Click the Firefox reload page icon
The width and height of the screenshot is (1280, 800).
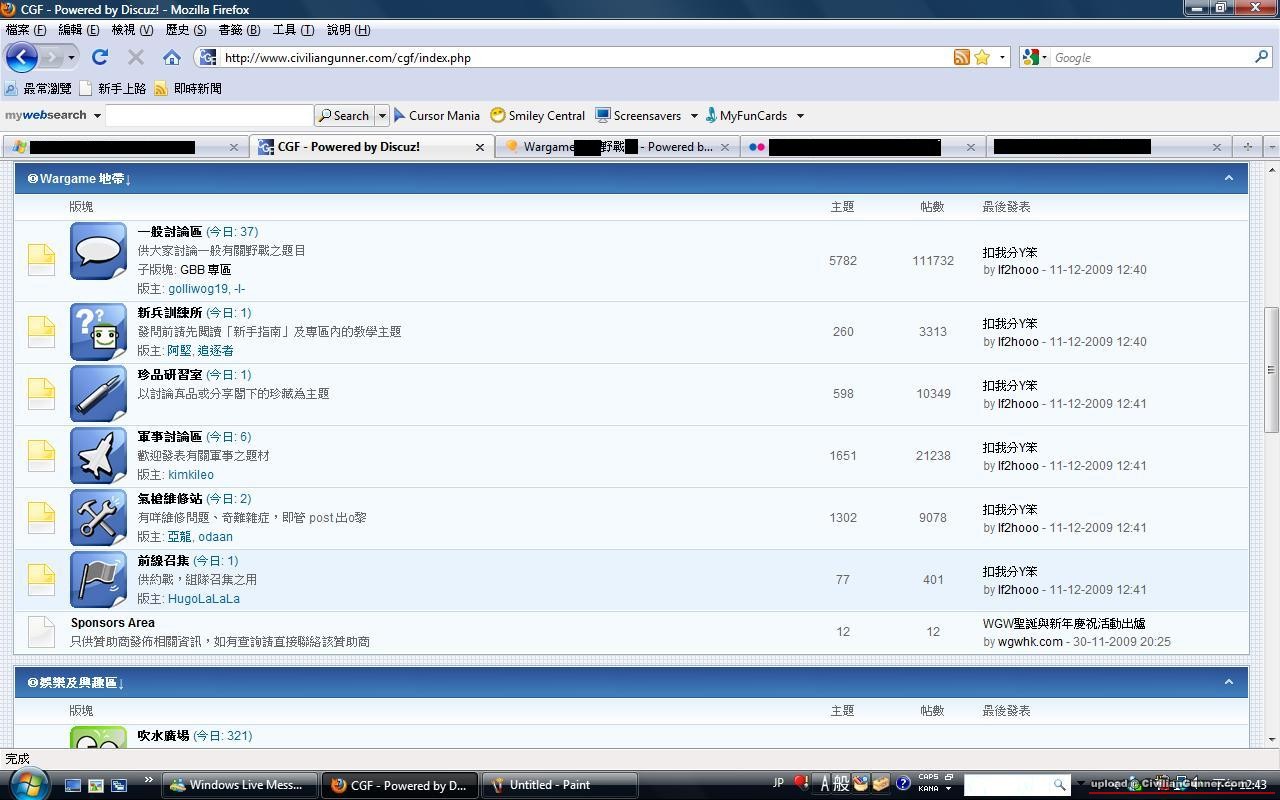(x=100, y=58)
